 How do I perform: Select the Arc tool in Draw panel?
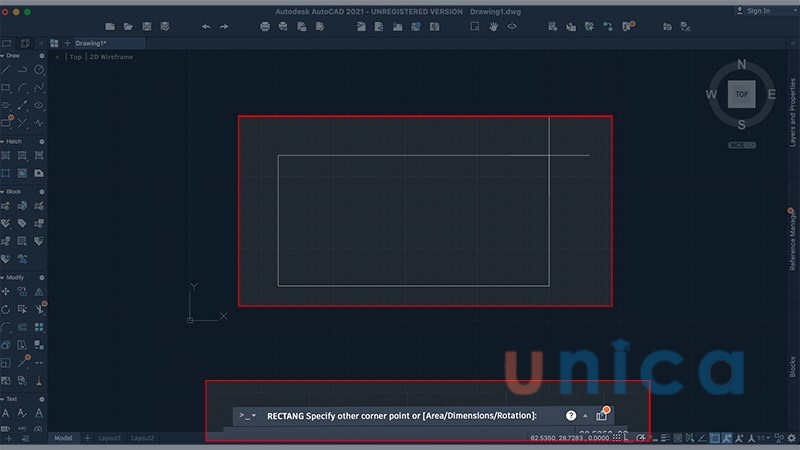pos(22,88)
